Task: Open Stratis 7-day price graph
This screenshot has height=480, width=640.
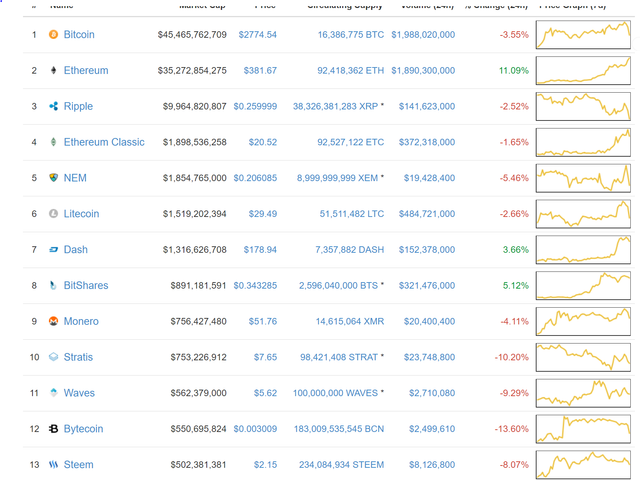Action: tap(583, 357)
